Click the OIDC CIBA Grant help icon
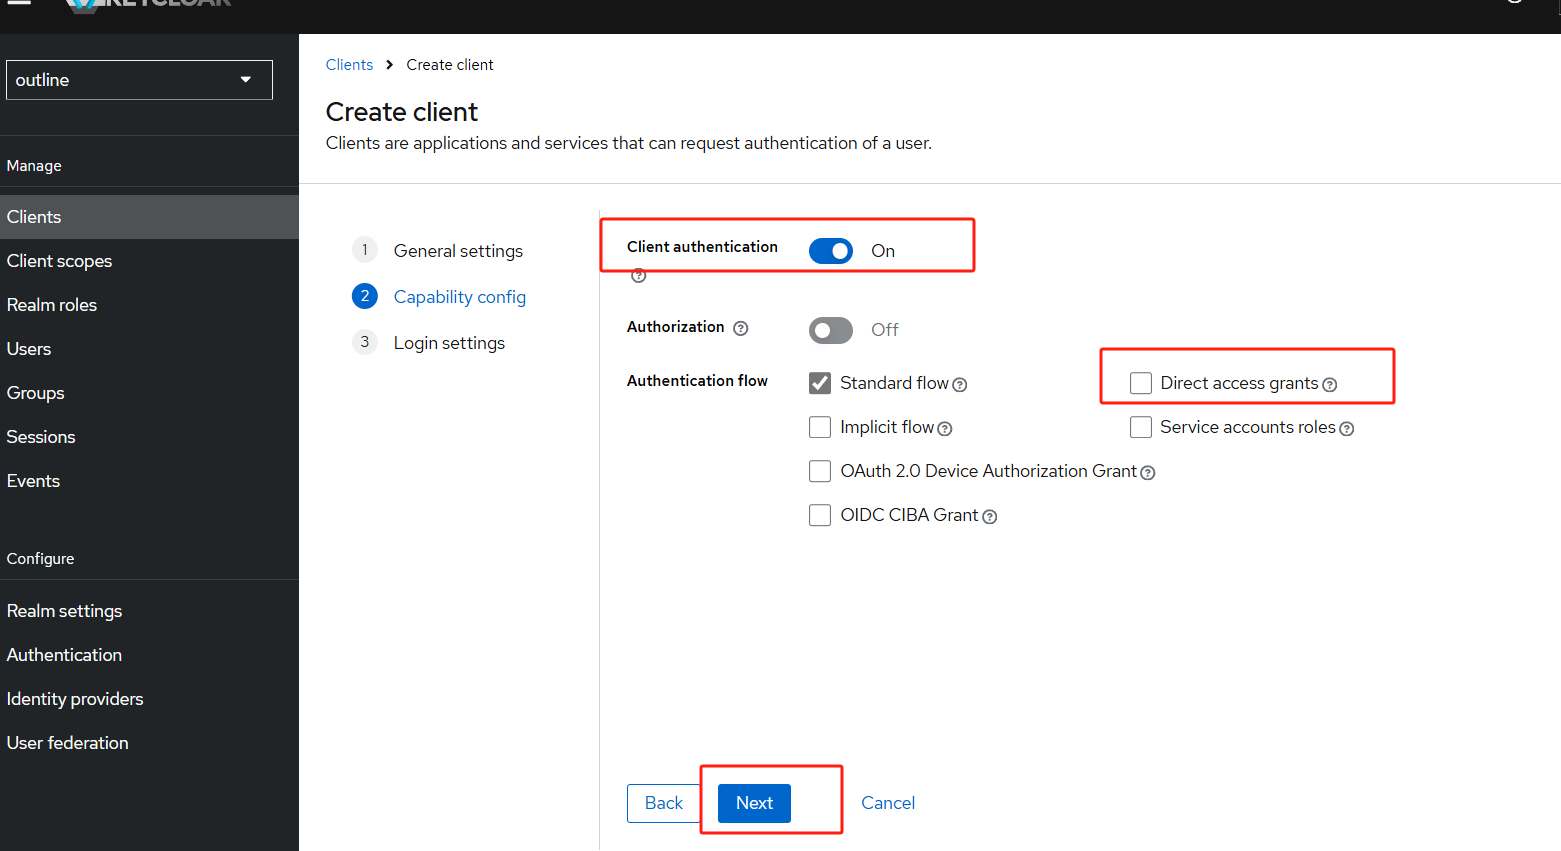This screenshot has height=851, width=1561. pos(990,517)
